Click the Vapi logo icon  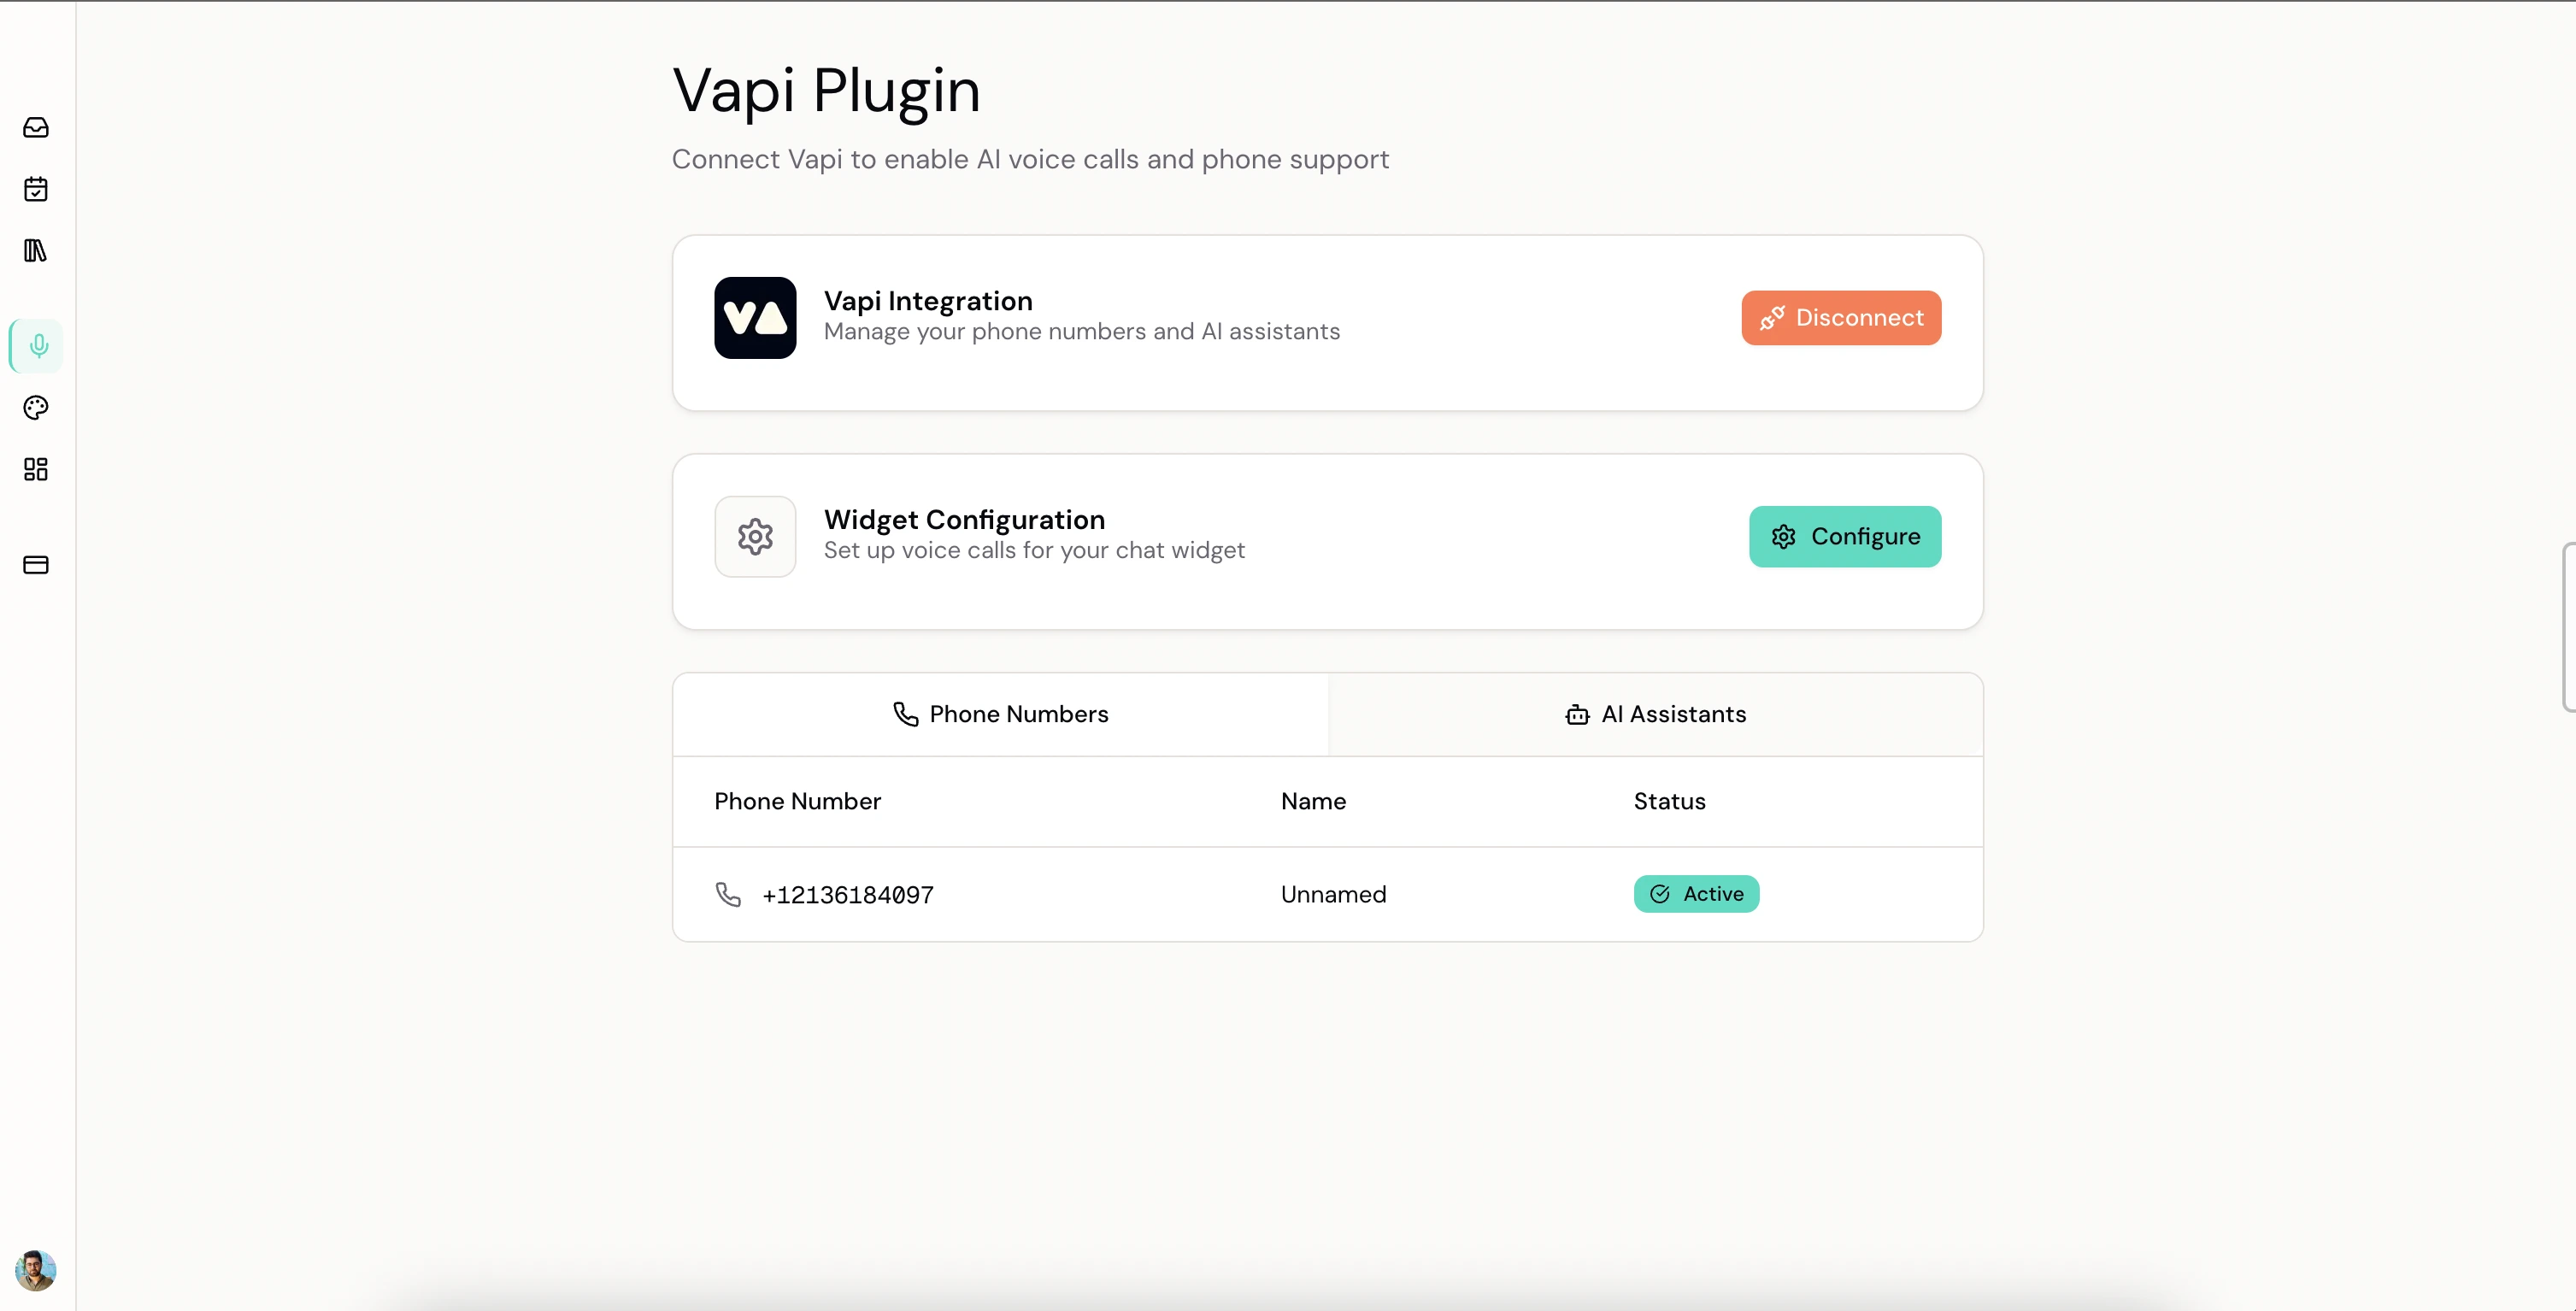755,318
